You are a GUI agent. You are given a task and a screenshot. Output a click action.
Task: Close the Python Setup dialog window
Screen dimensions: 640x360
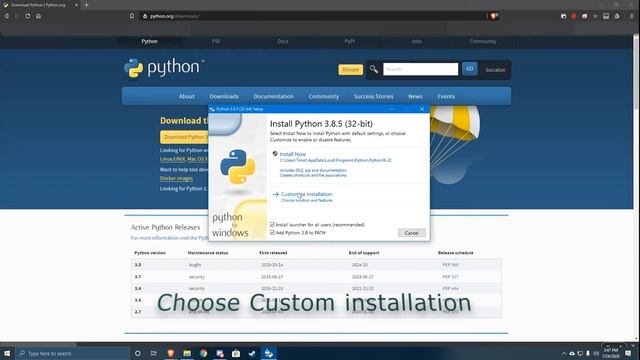[x=422, y=109]
